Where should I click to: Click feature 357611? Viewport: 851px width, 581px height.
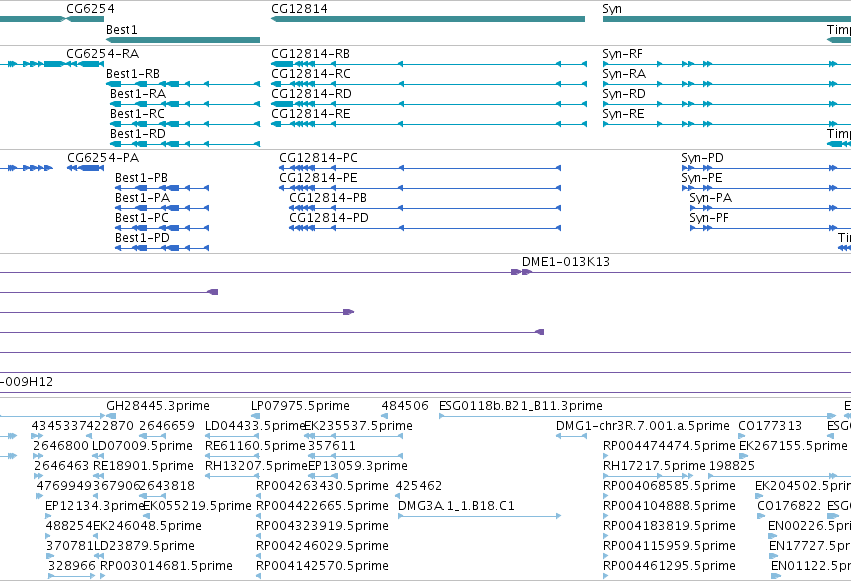[332, 446]
